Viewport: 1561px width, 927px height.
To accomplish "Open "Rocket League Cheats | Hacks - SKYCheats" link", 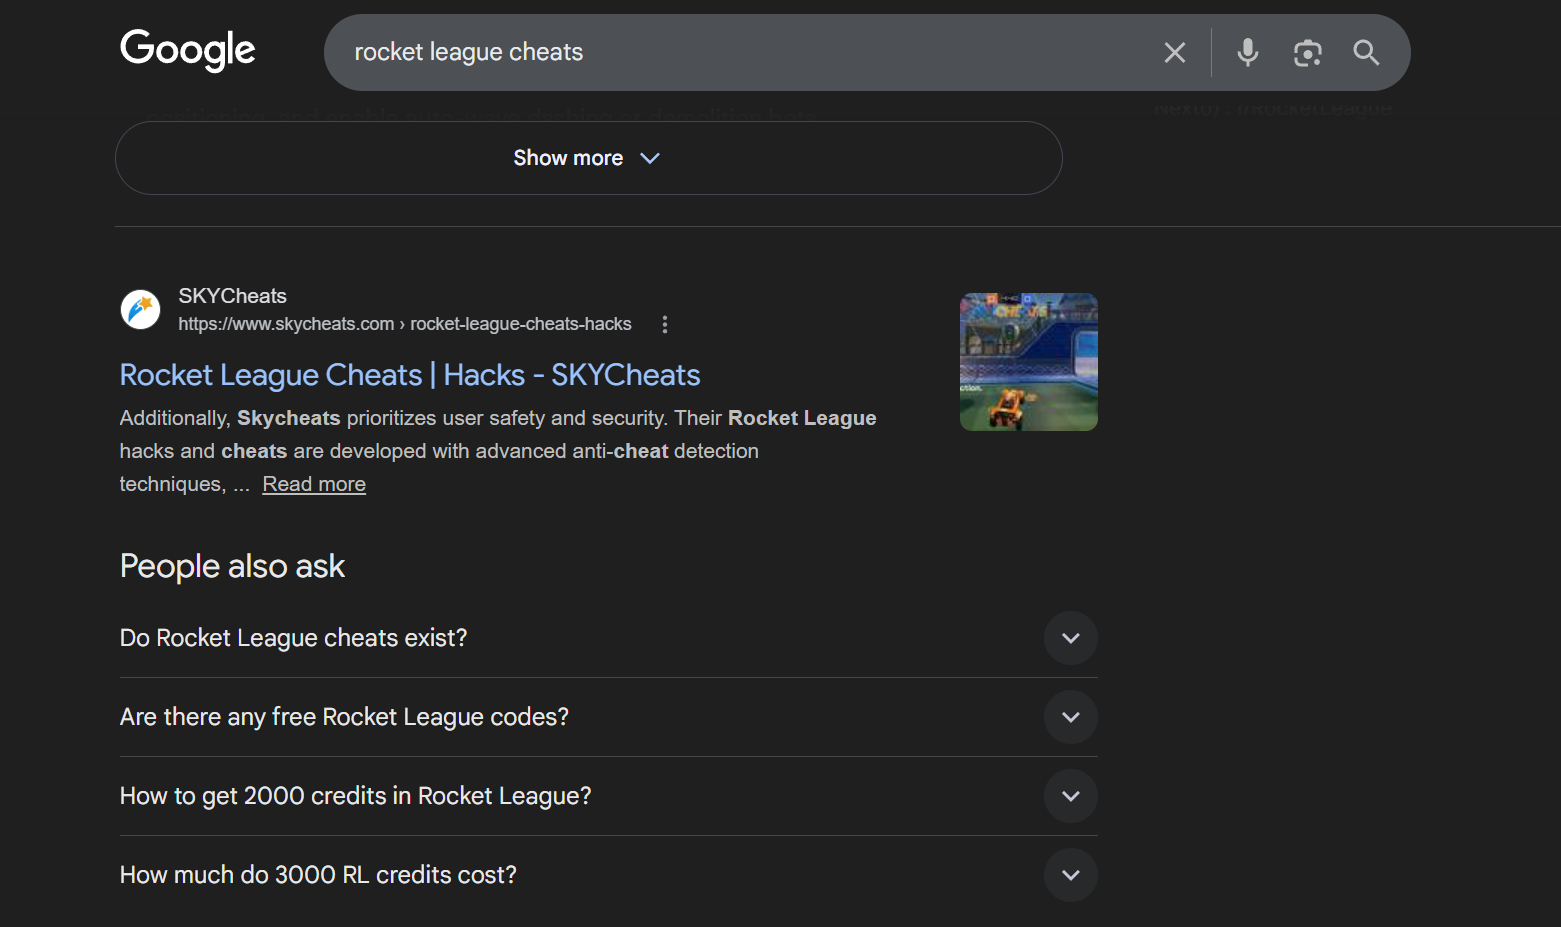I will 410,375.
